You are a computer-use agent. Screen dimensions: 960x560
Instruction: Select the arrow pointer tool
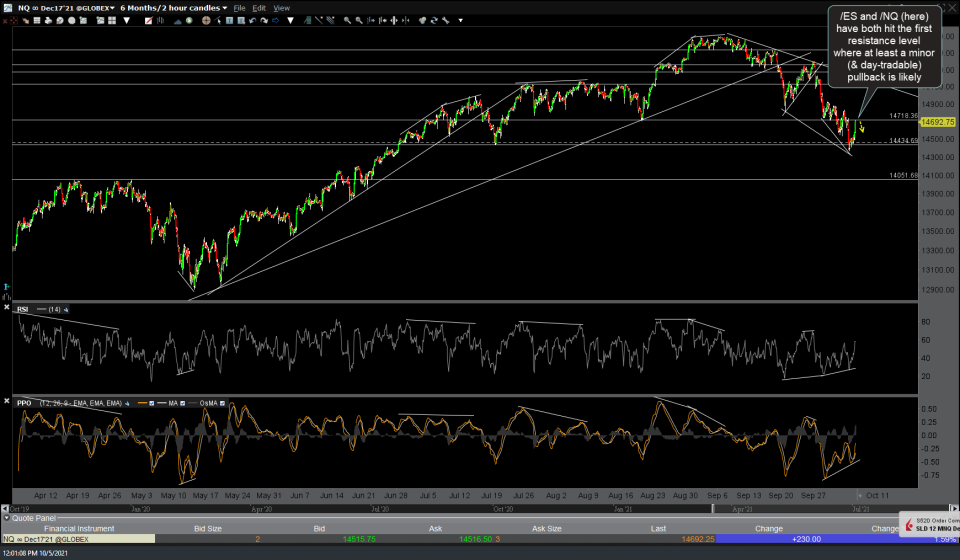[218, 20]
